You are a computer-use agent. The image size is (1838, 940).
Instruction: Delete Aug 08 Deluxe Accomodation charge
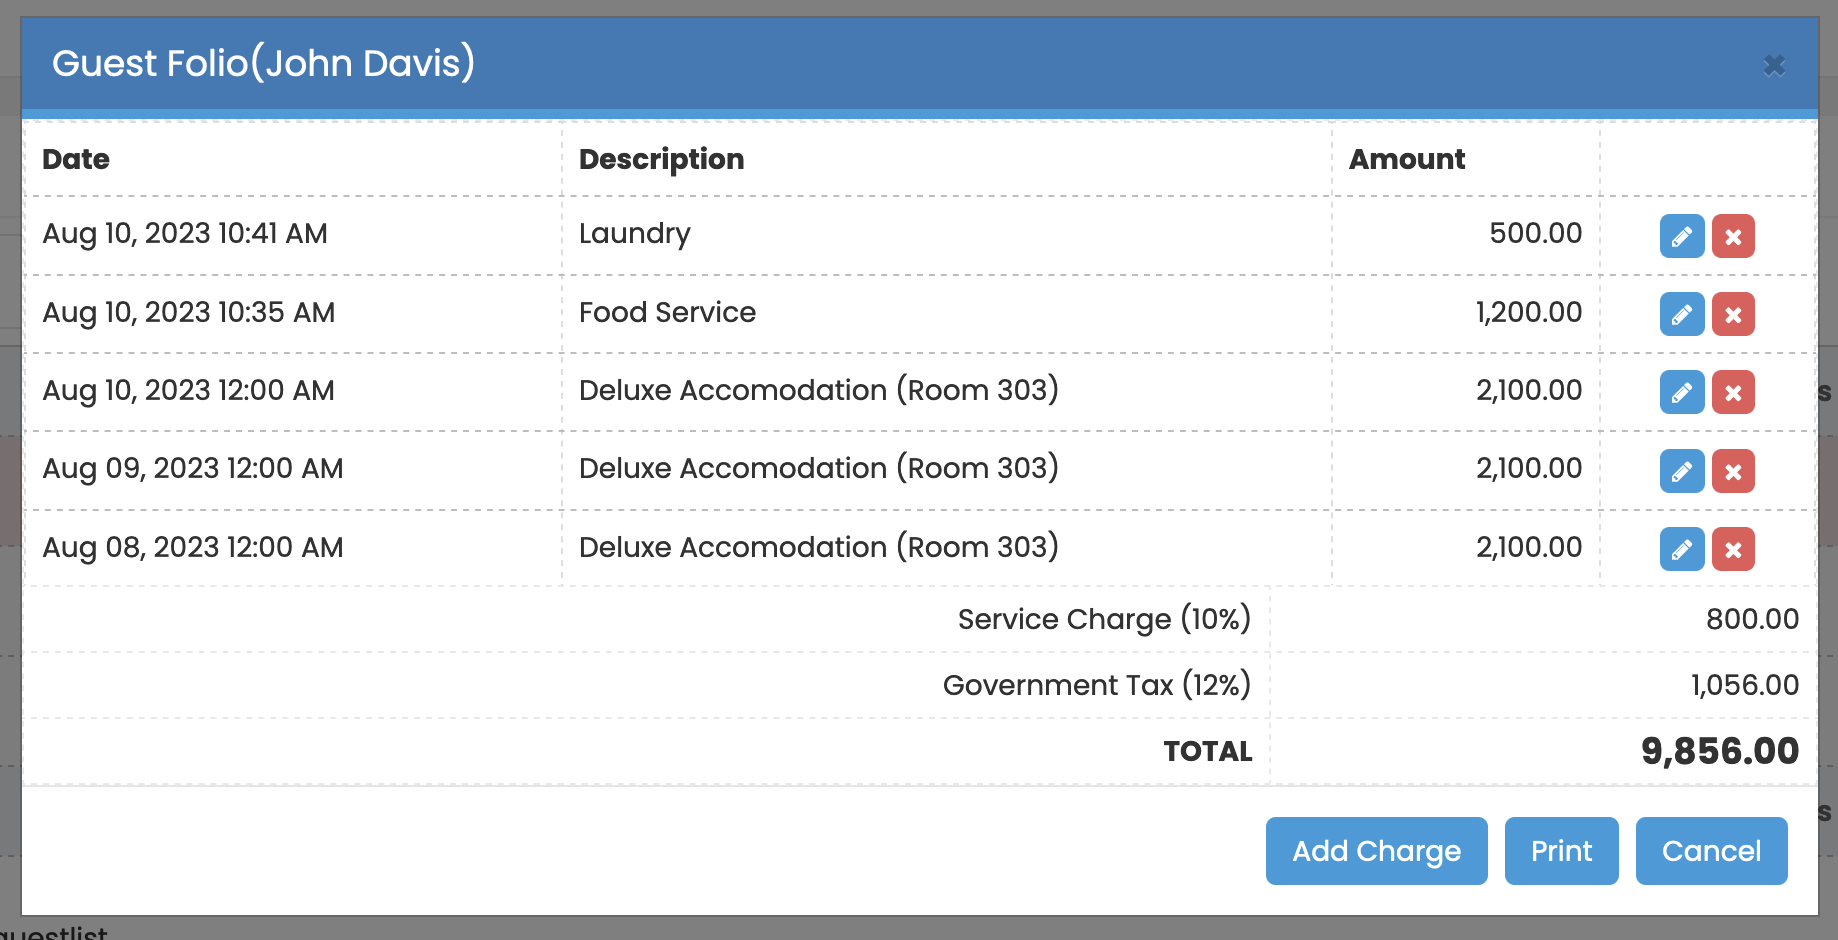tap(1733, 549)
